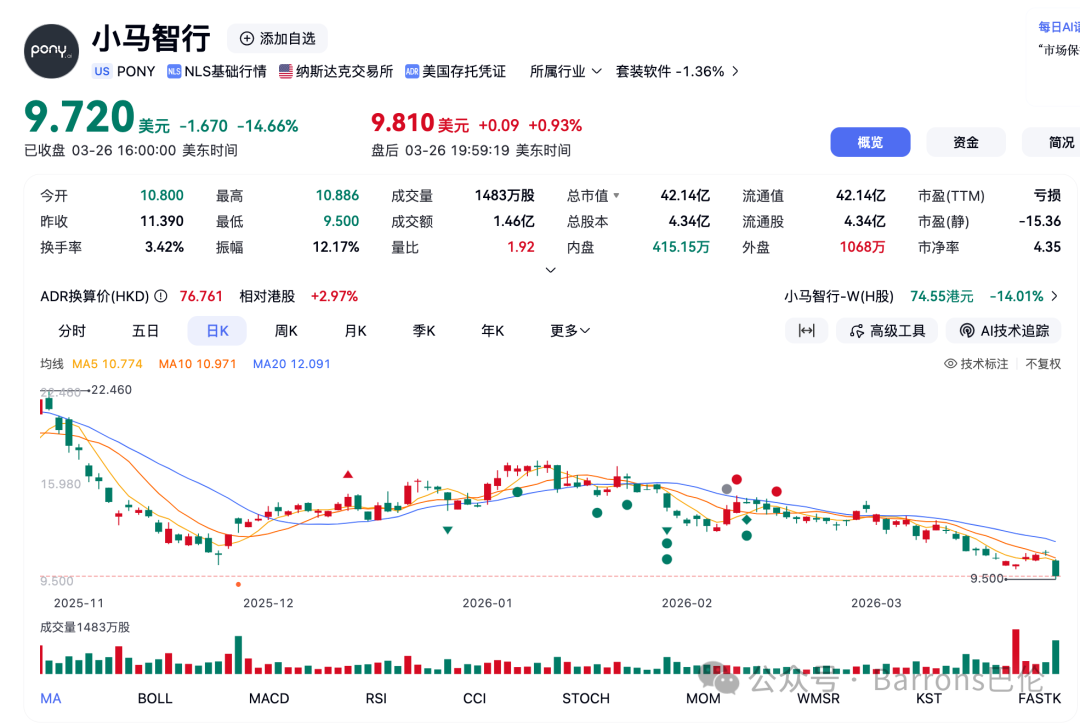Viewport: 1080px width, 723px height.
Task: Click the MA10 10.971 legend label
Action: [197, 364]
